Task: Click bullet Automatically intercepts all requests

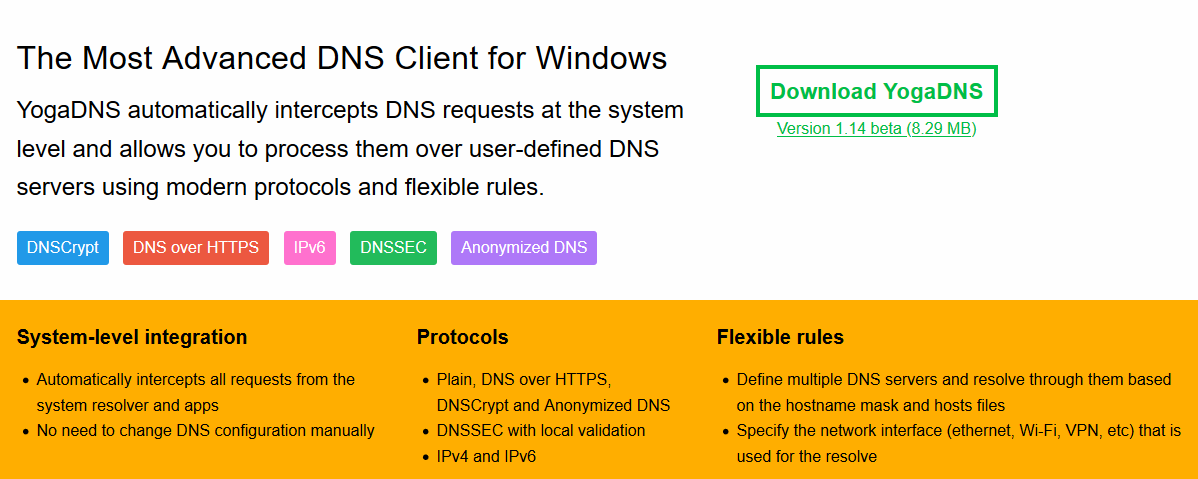Action: 196,392
